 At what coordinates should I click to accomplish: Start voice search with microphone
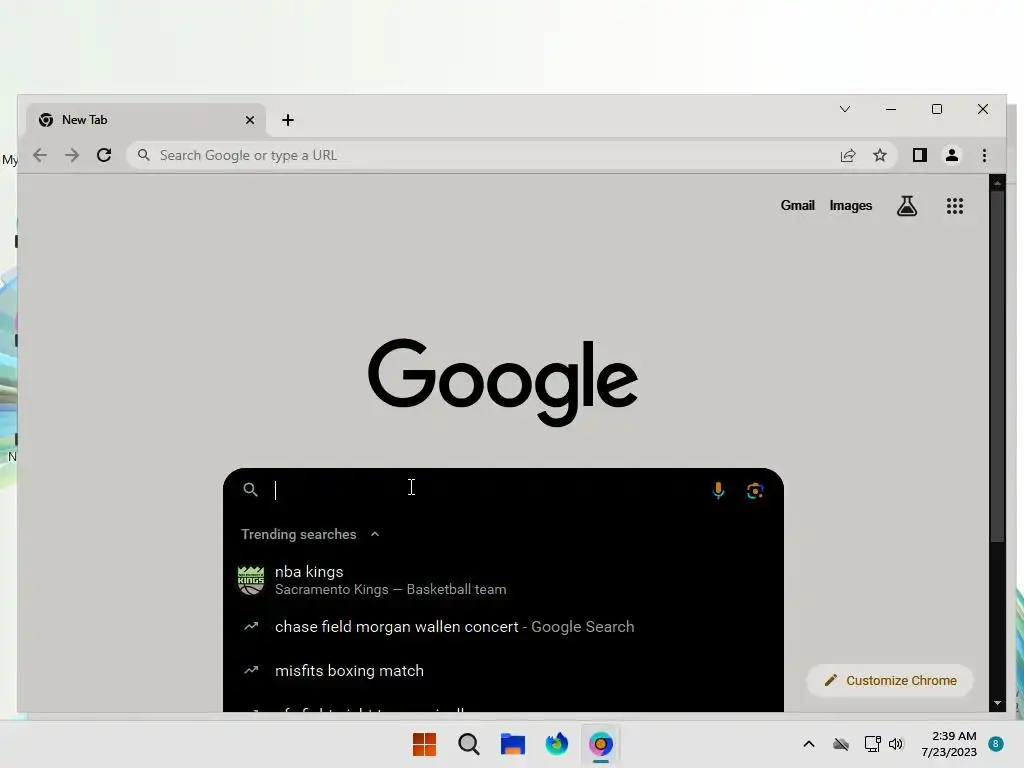(x=718, y=490)
